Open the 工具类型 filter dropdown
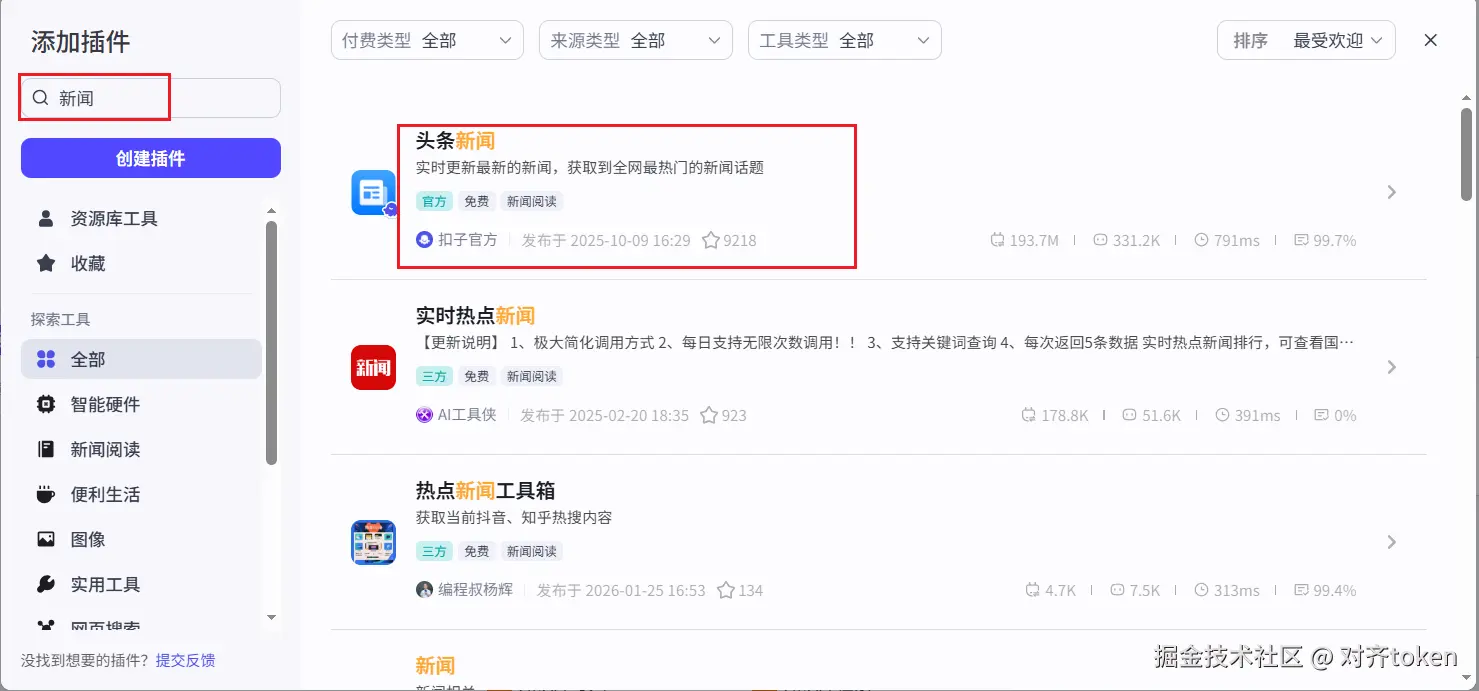 click(845, 40)
